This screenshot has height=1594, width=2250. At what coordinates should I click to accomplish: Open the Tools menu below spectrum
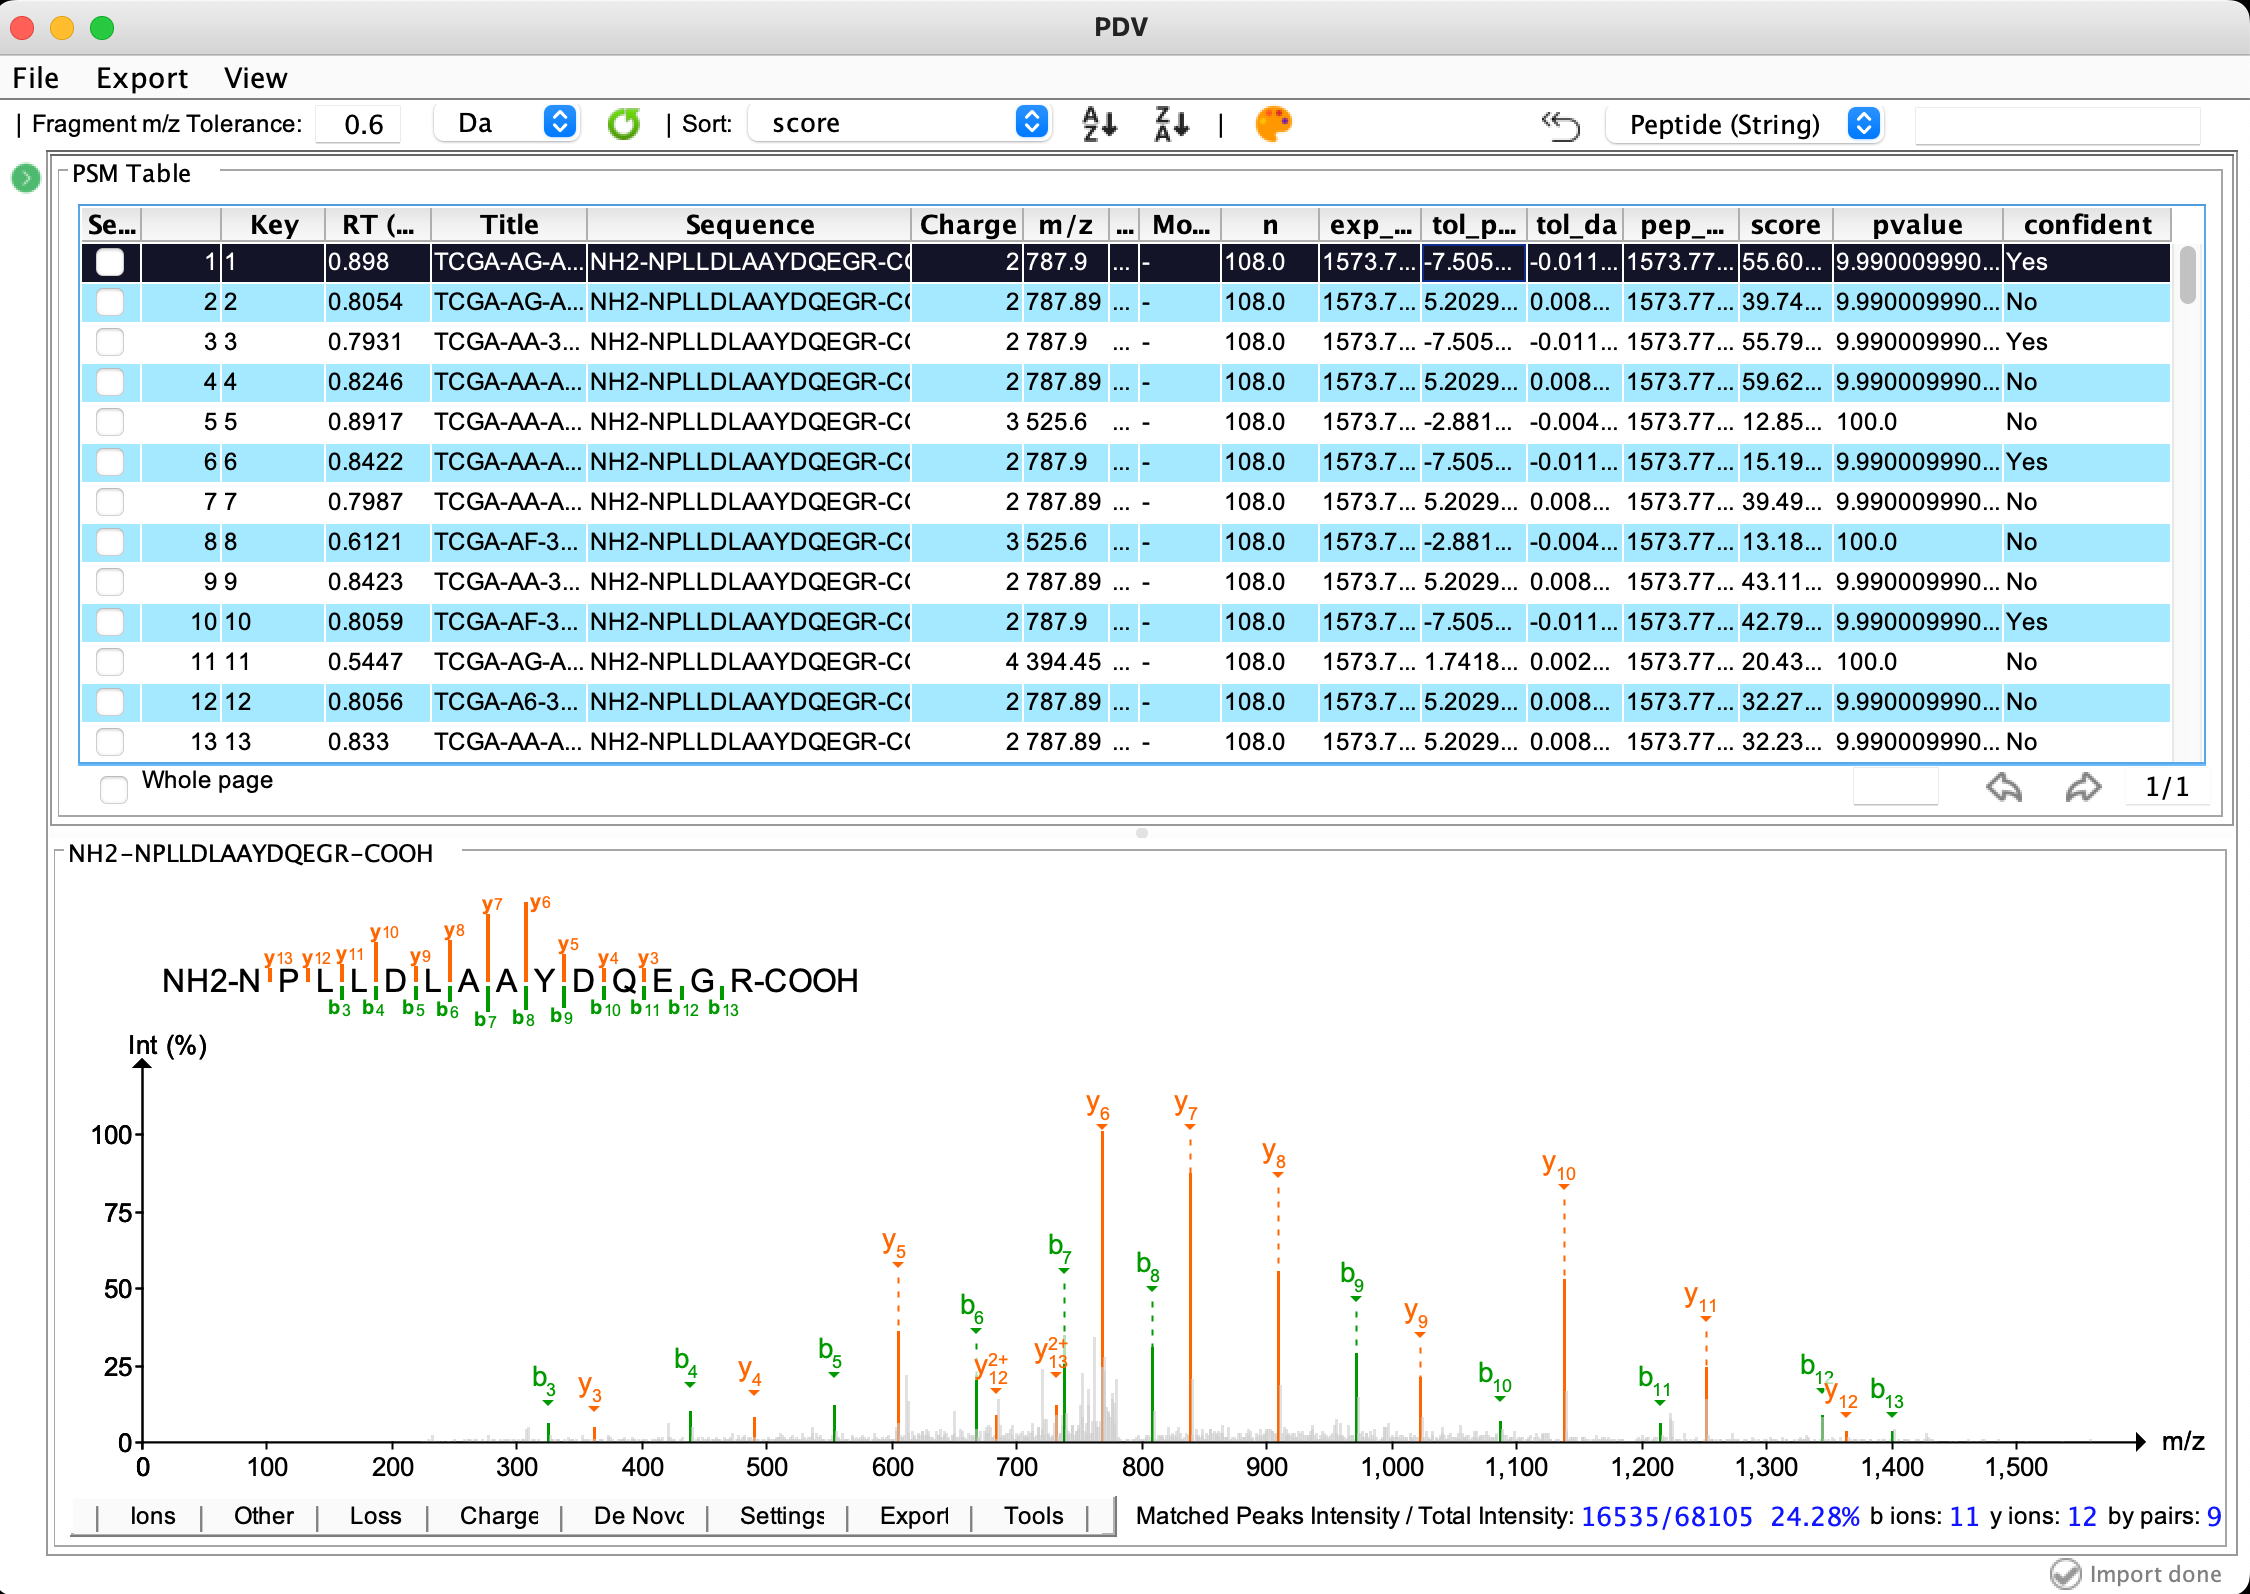coord(1034,1516)
